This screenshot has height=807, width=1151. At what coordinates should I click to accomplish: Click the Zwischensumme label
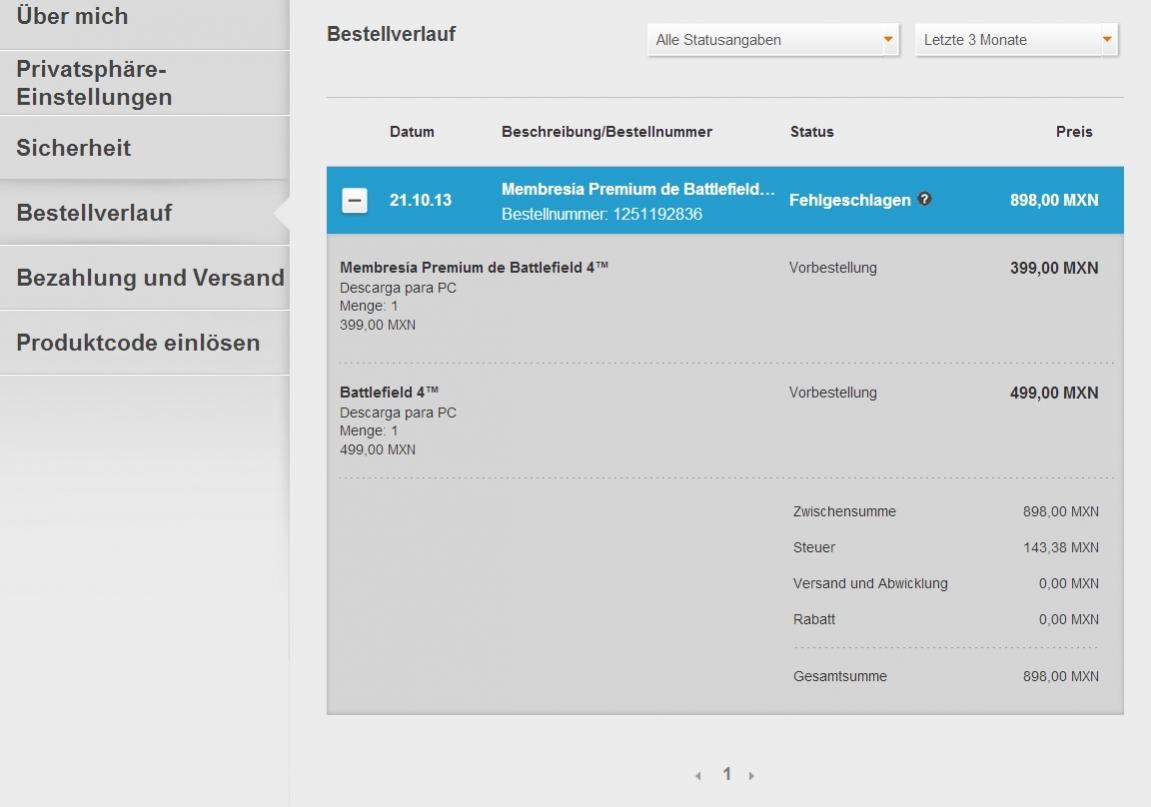[x=844, y=511]
